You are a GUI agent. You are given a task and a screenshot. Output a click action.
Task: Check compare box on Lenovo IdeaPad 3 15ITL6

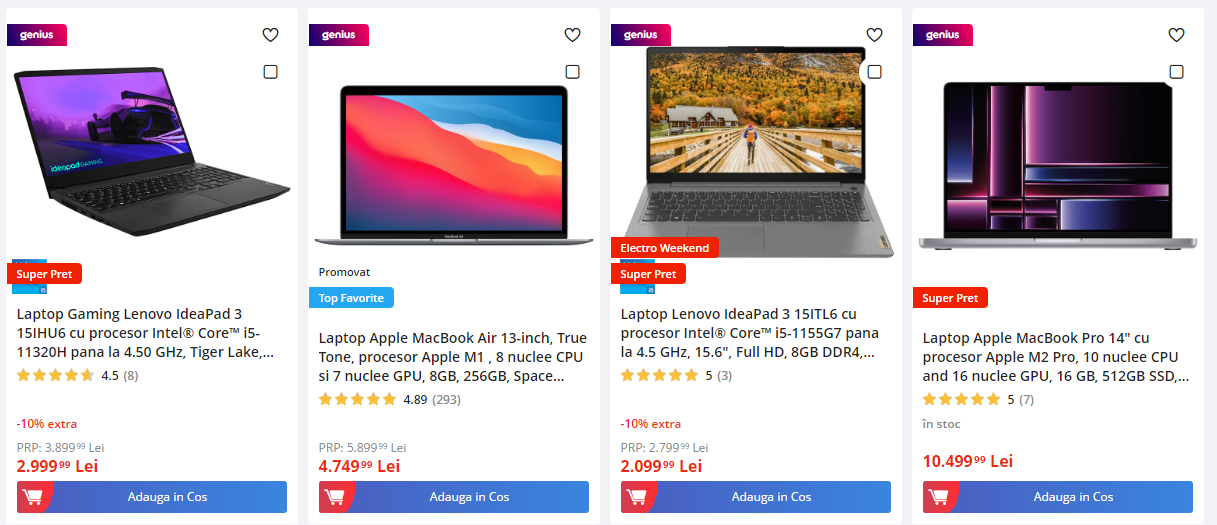874,72
